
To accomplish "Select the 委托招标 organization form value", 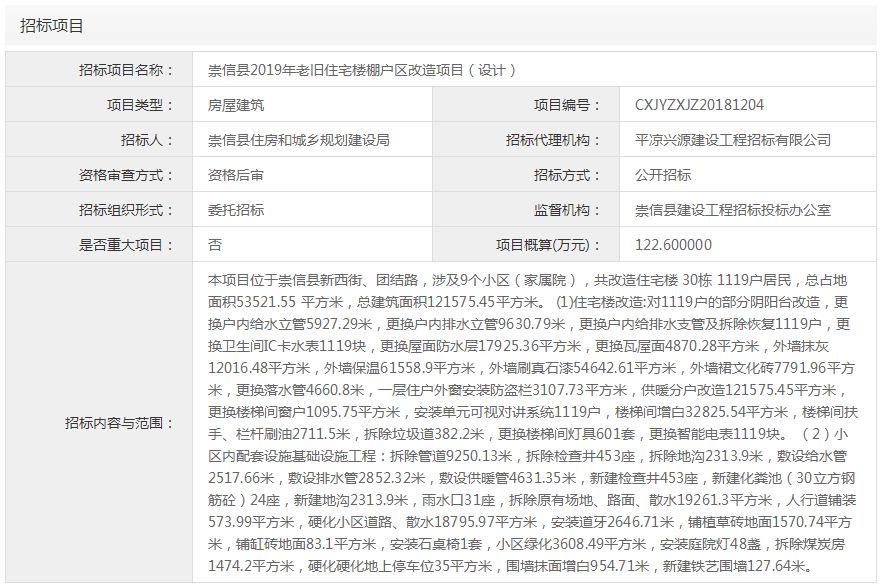I will coord(236,210).
